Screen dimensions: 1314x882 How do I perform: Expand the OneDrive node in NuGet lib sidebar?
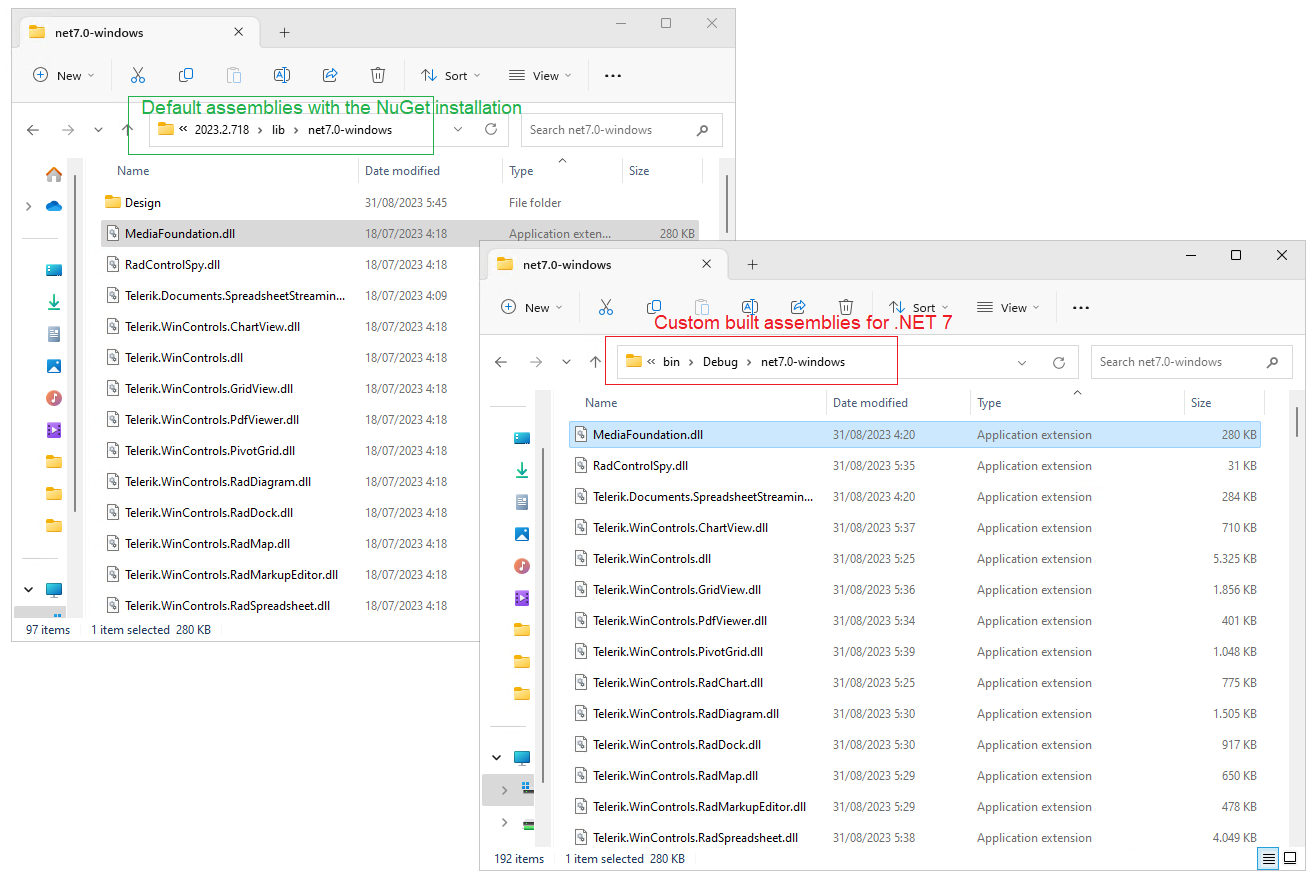pyautogui.click(x=28, y=206)
